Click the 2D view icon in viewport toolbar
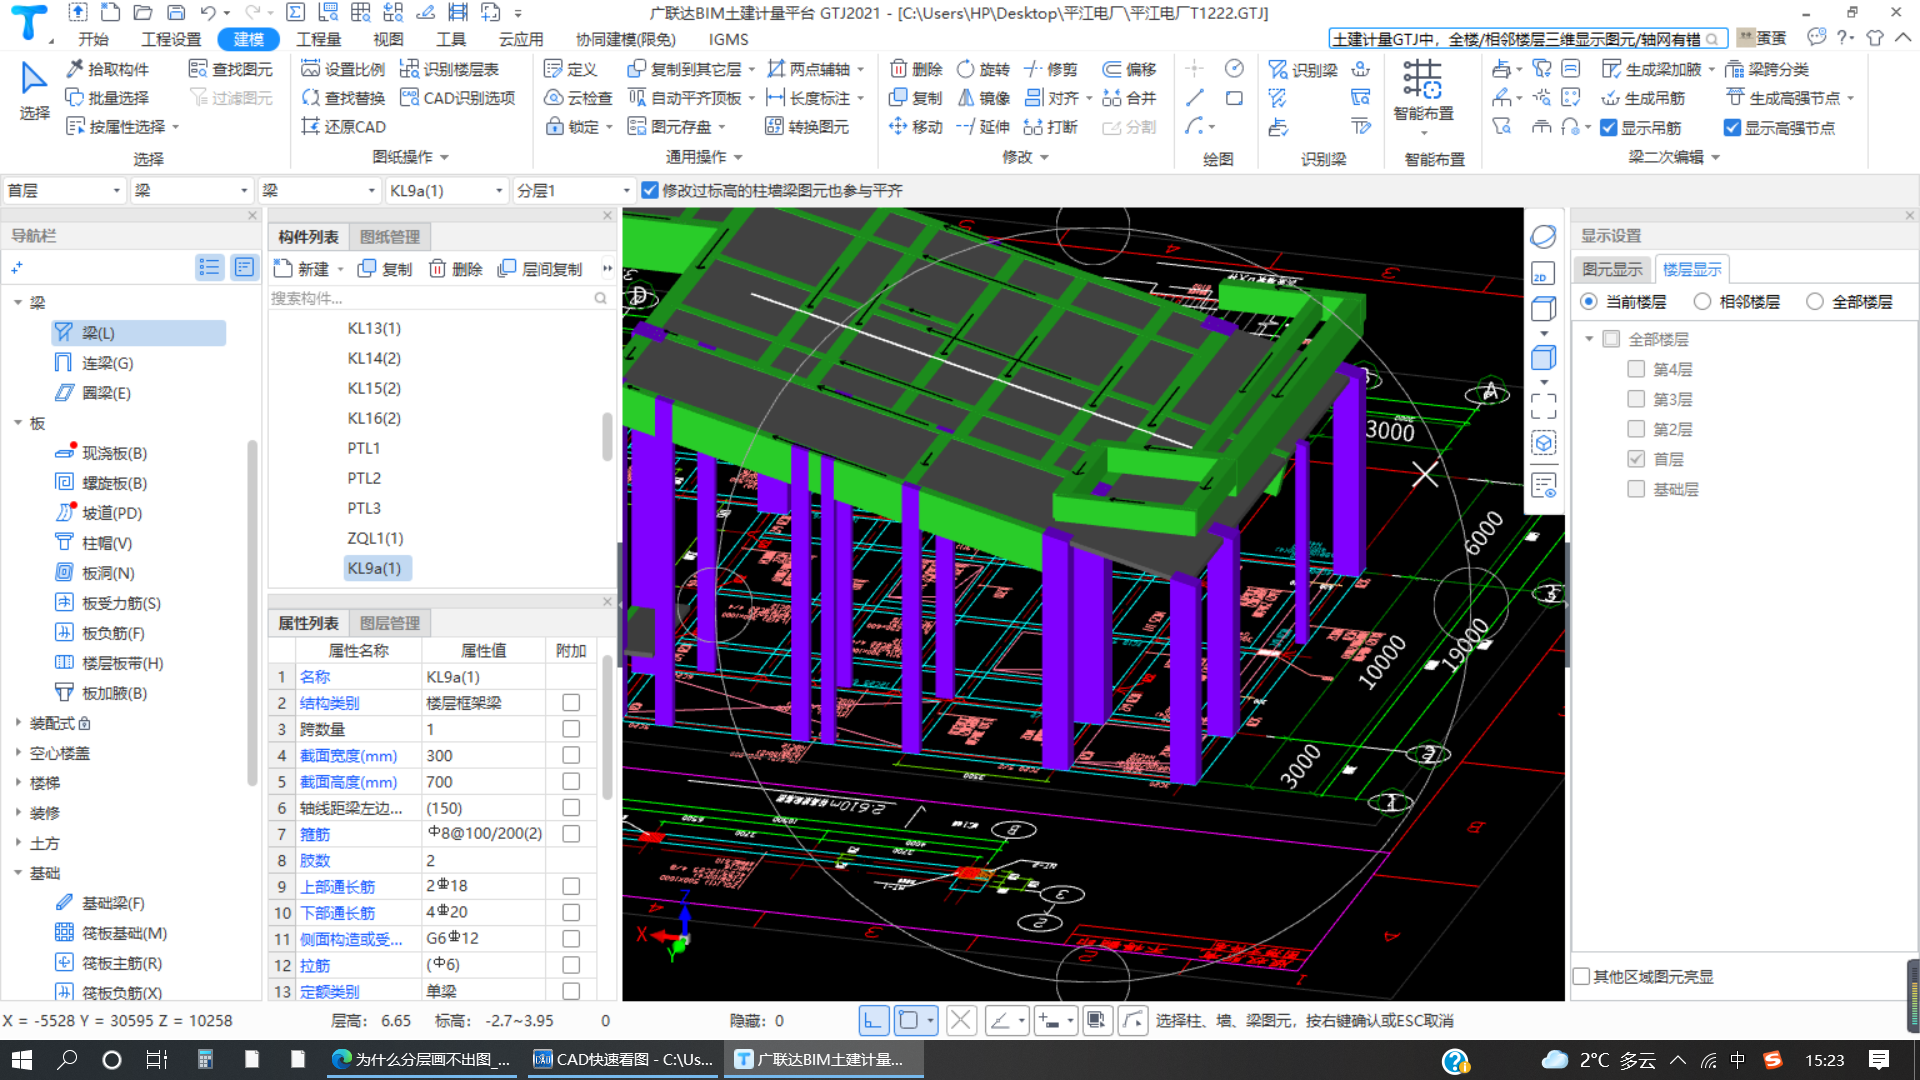Image resolution: width=1920 pixels, height=1080 pixels. [x=1543, y=274]
